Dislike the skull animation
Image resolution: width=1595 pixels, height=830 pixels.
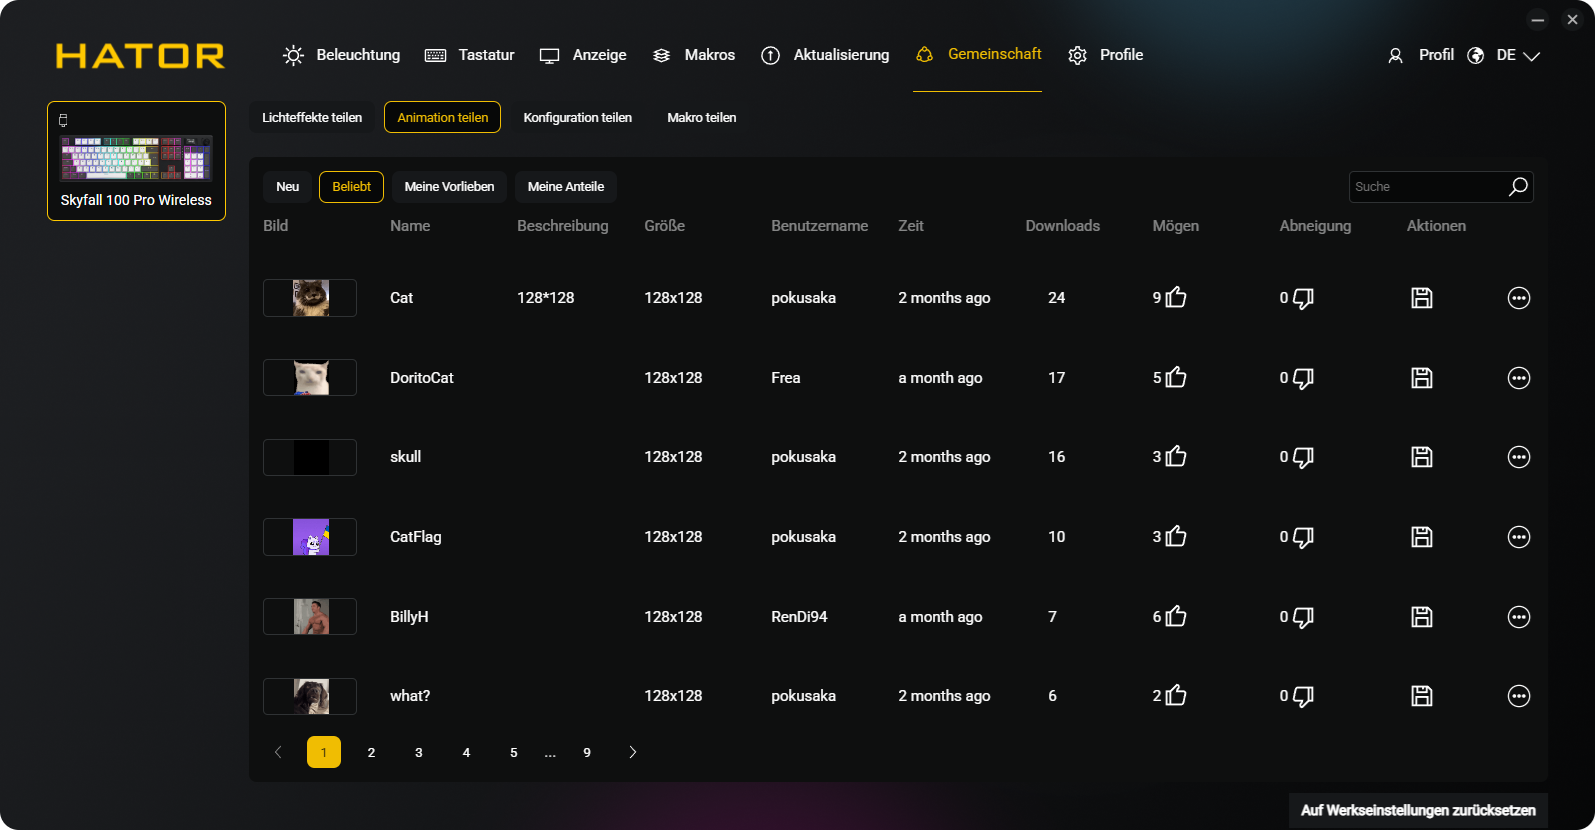[1303, 458]
